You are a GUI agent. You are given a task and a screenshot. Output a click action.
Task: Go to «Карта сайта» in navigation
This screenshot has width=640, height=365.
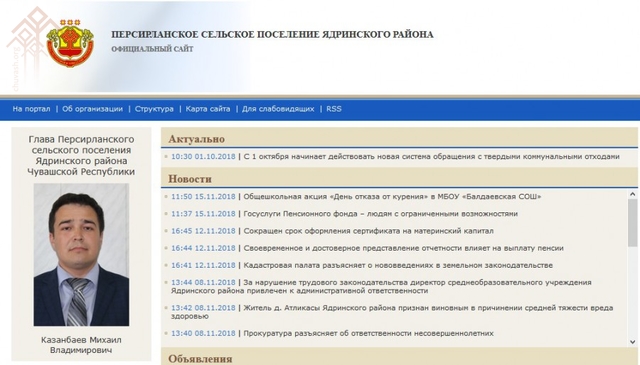[x=208, y=109]
